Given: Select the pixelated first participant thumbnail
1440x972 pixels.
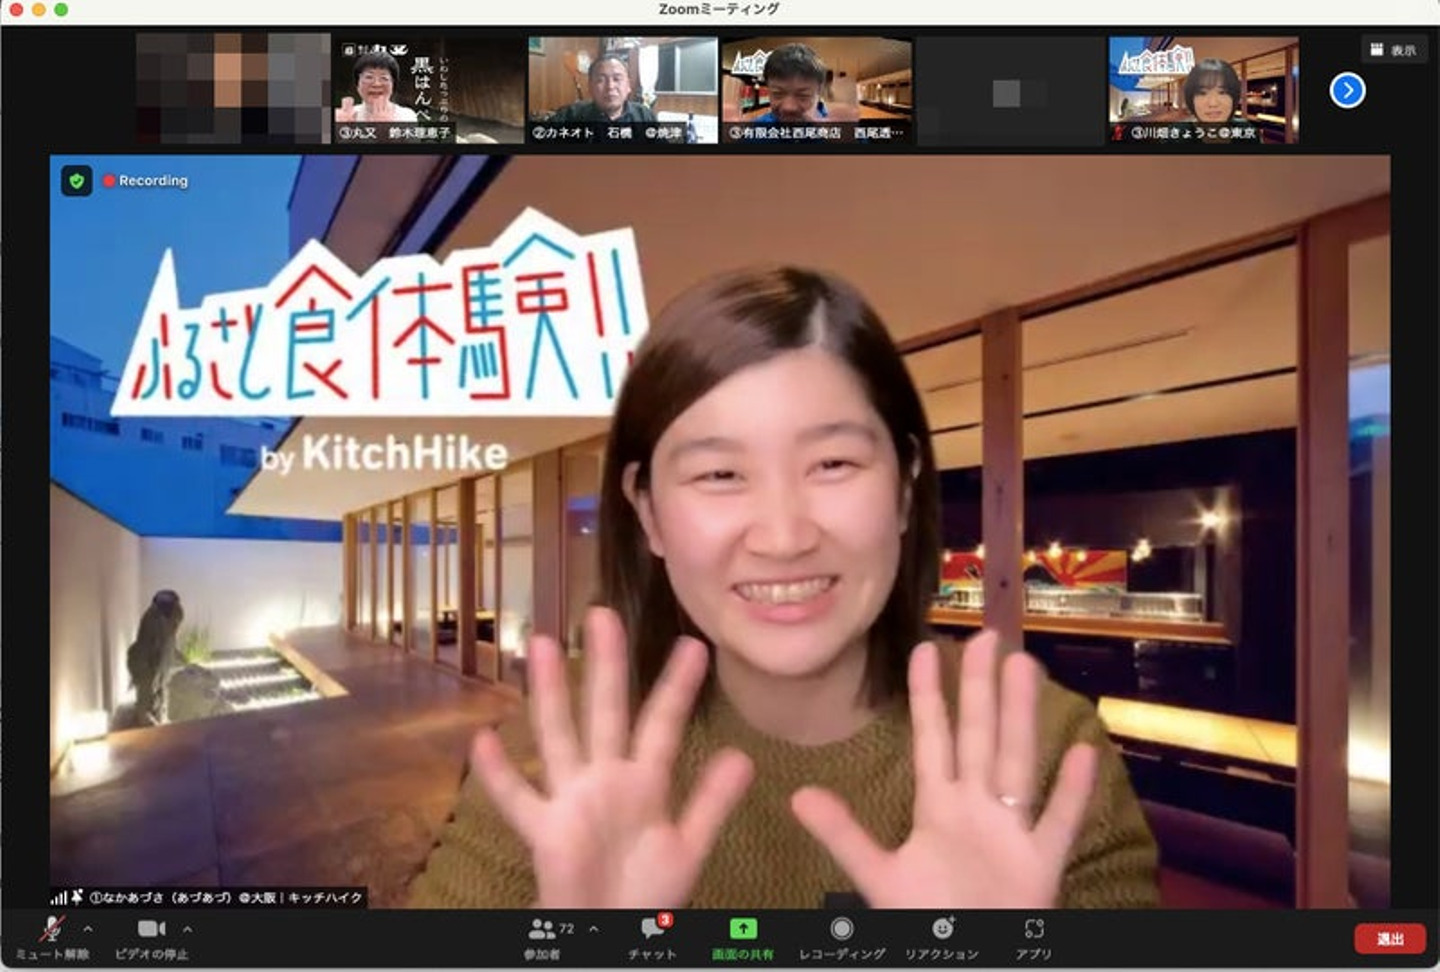Looking at the screenshot, I should [x=233, y=89].
